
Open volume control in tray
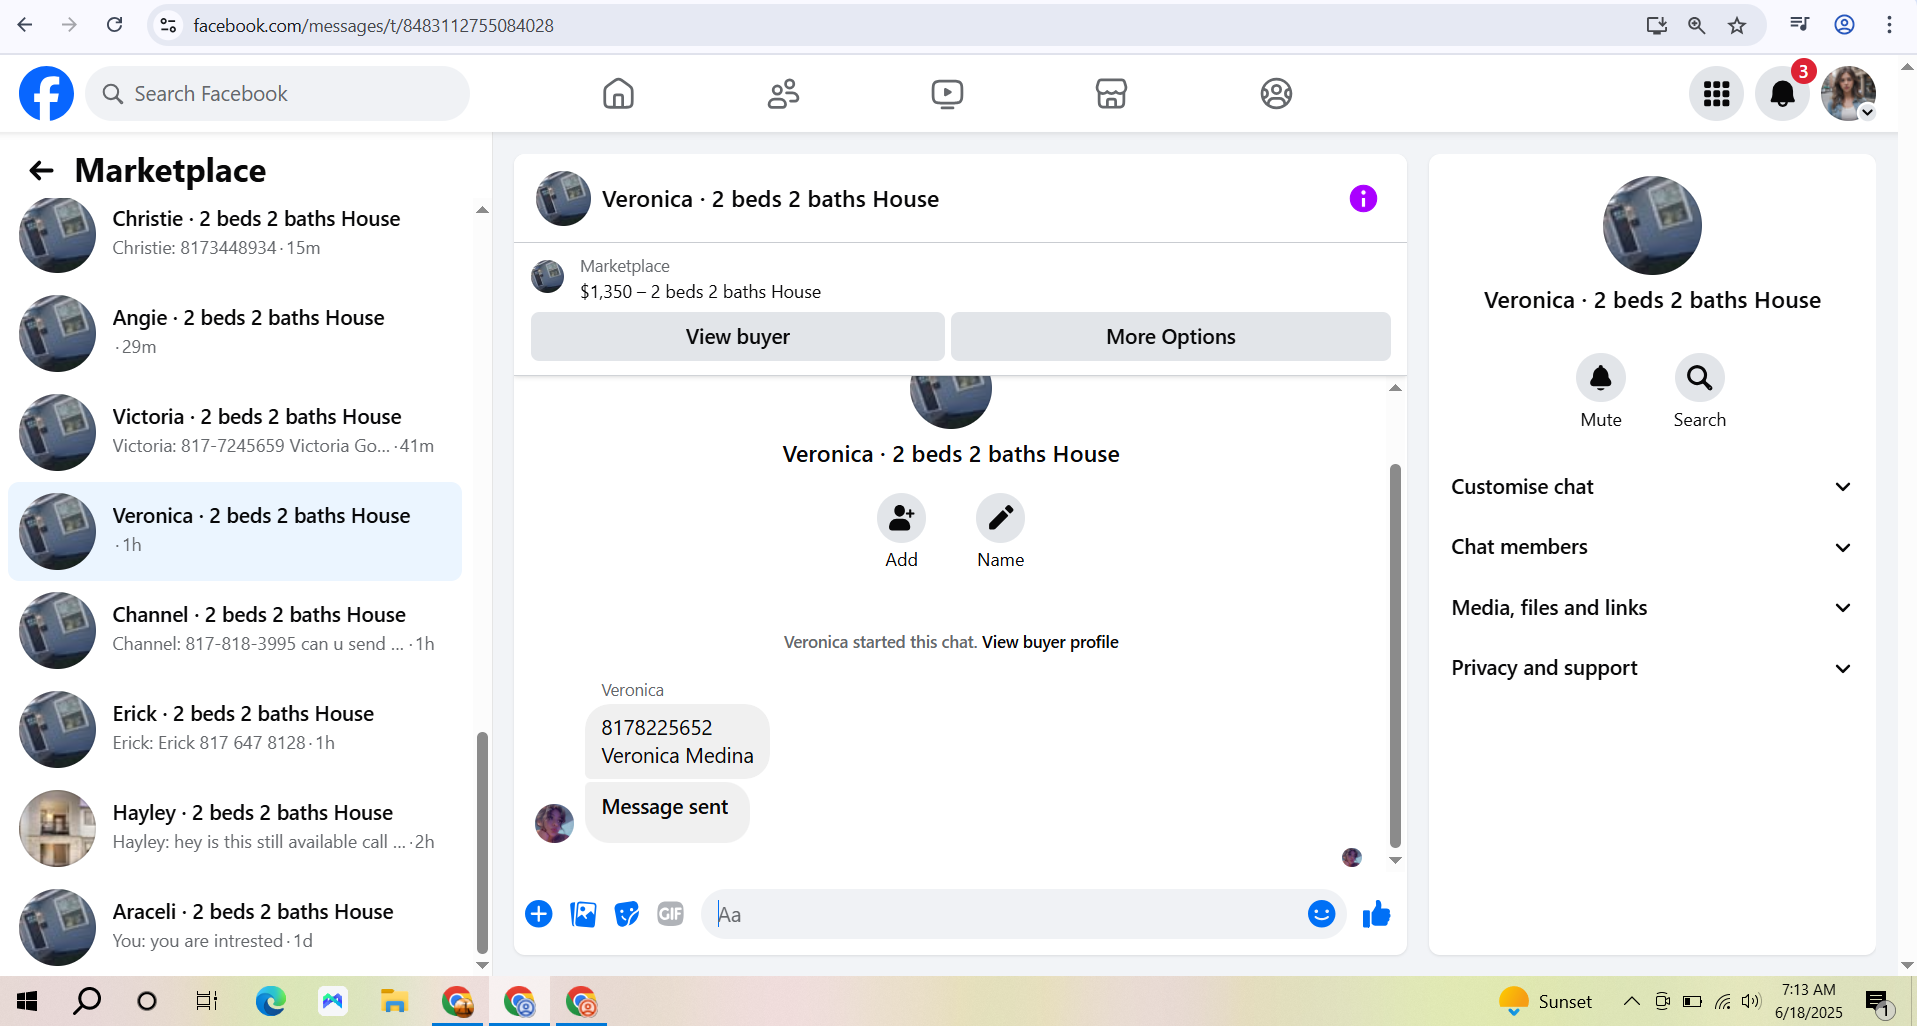pos(1750,1001)
